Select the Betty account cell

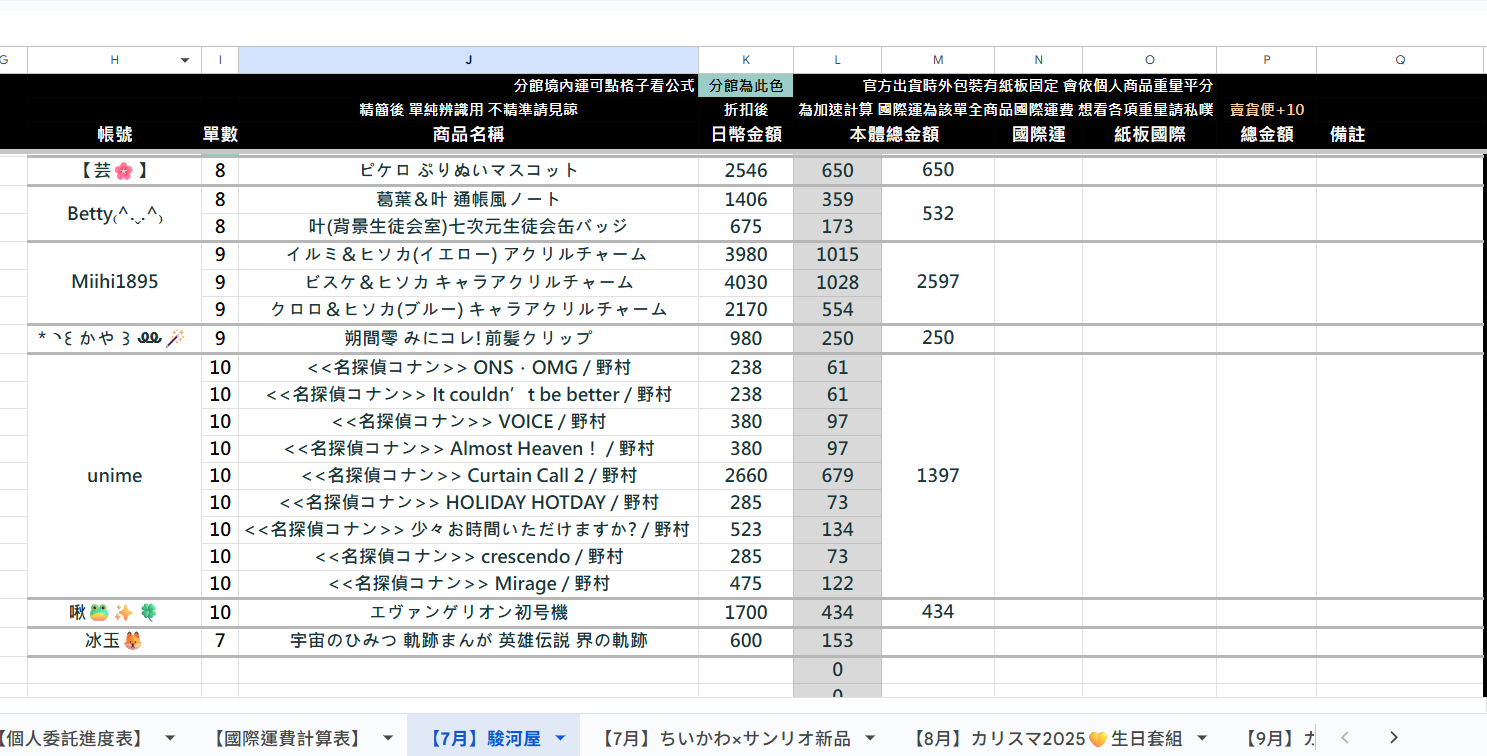115,213
